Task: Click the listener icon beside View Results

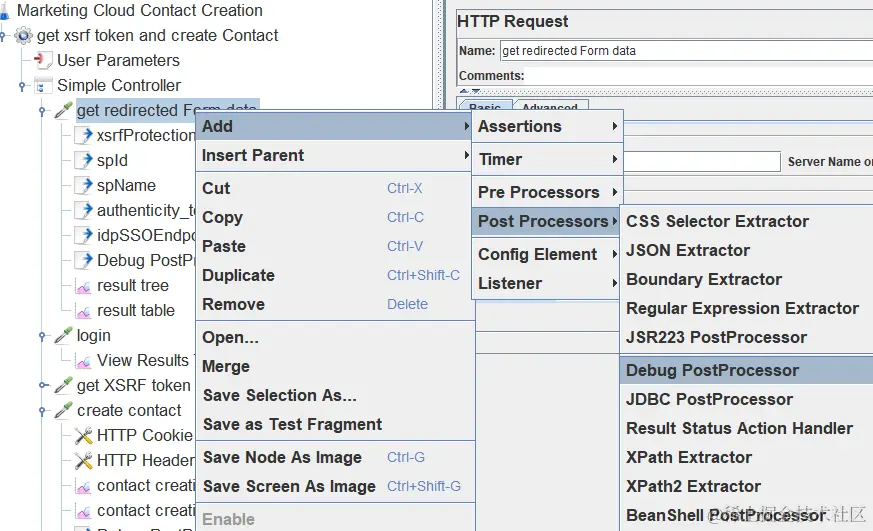Action: 84,361
